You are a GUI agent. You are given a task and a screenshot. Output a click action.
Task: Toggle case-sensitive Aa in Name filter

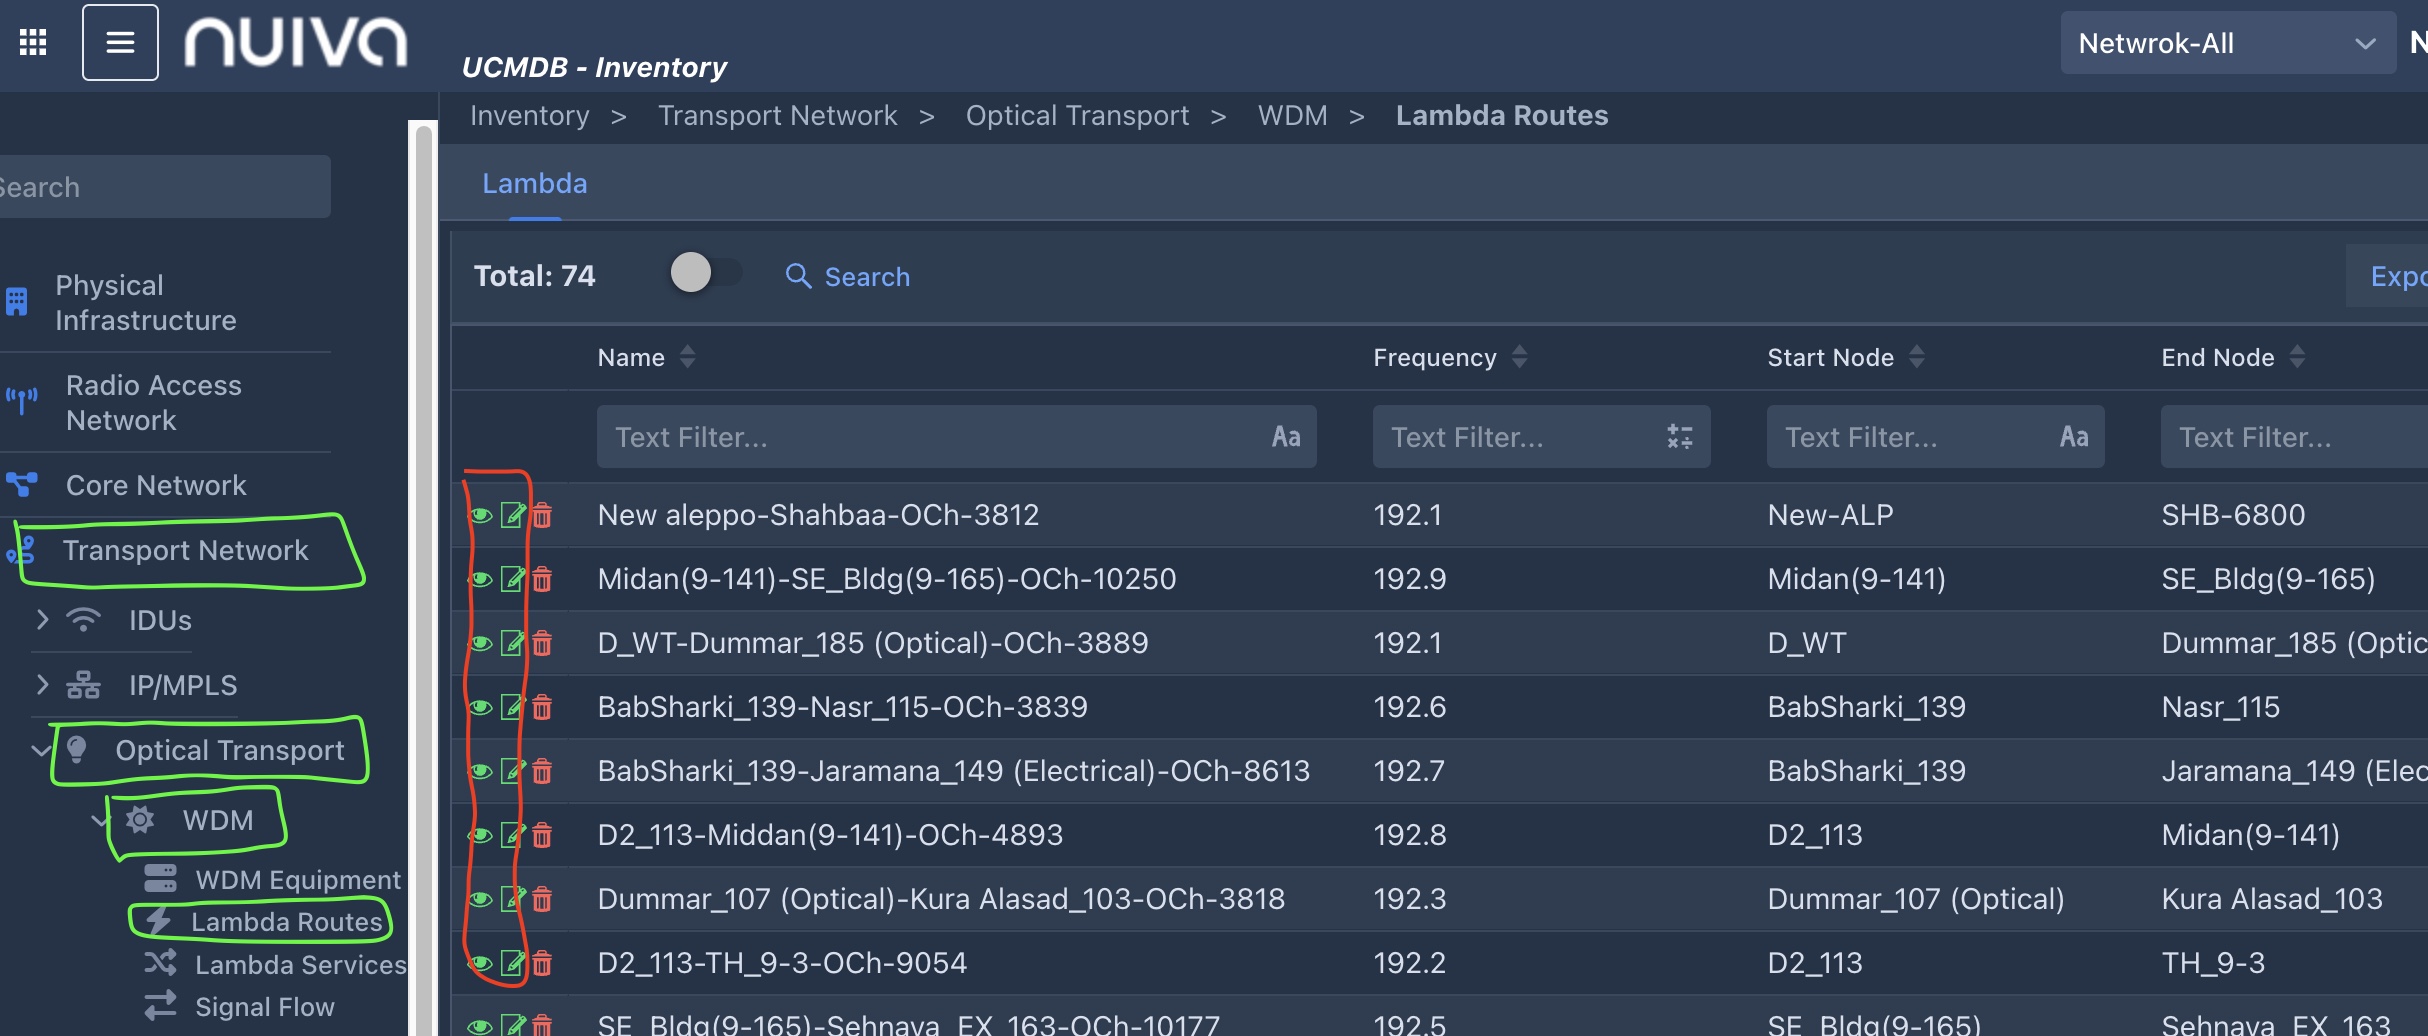tap(1285, 437)
